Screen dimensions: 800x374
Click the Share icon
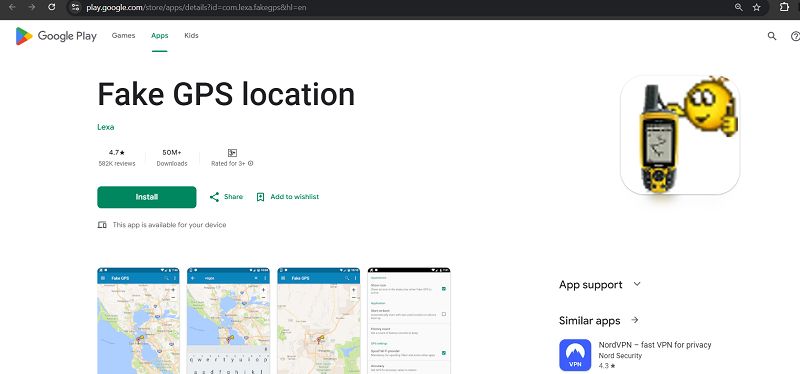point(214,197)
